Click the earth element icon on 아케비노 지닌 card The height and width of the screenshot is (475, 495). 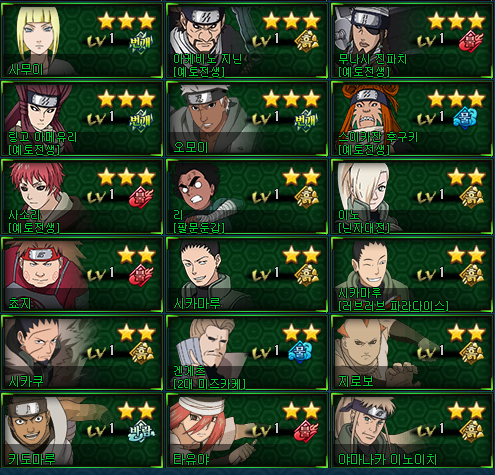306,43
